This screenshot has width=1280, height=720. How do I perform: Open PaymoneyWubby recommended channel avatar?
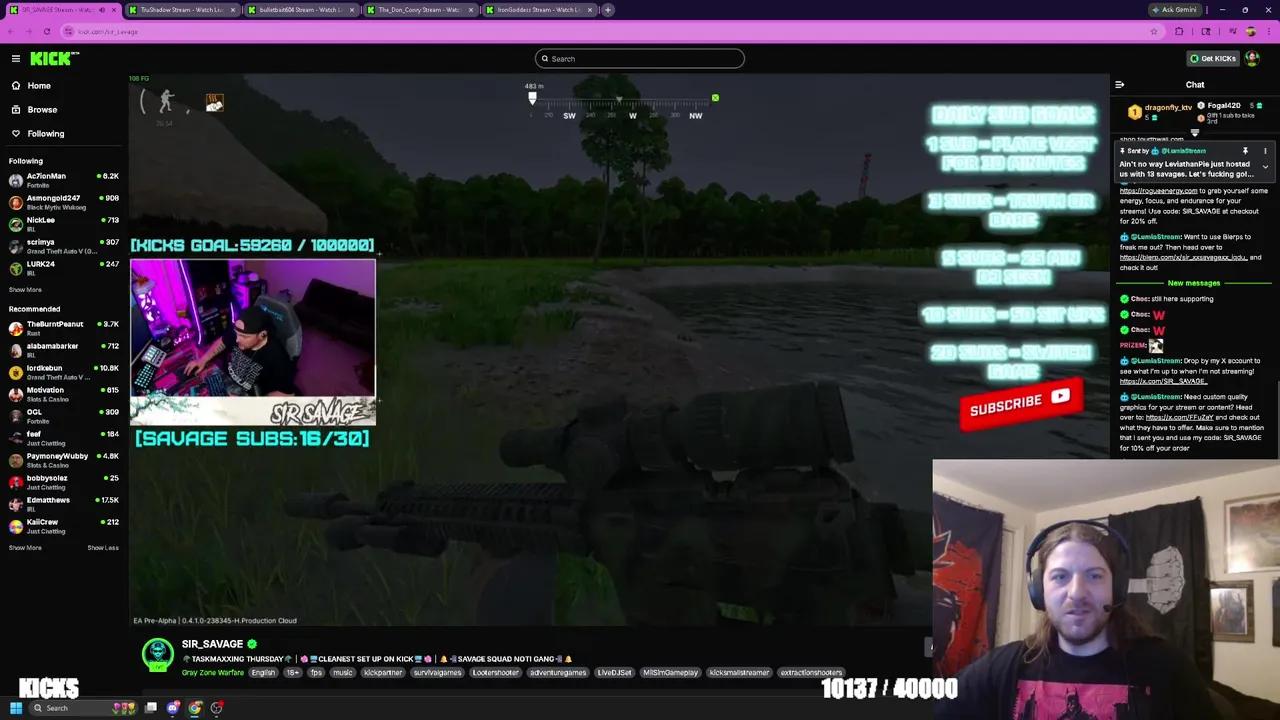coord(15,460)
